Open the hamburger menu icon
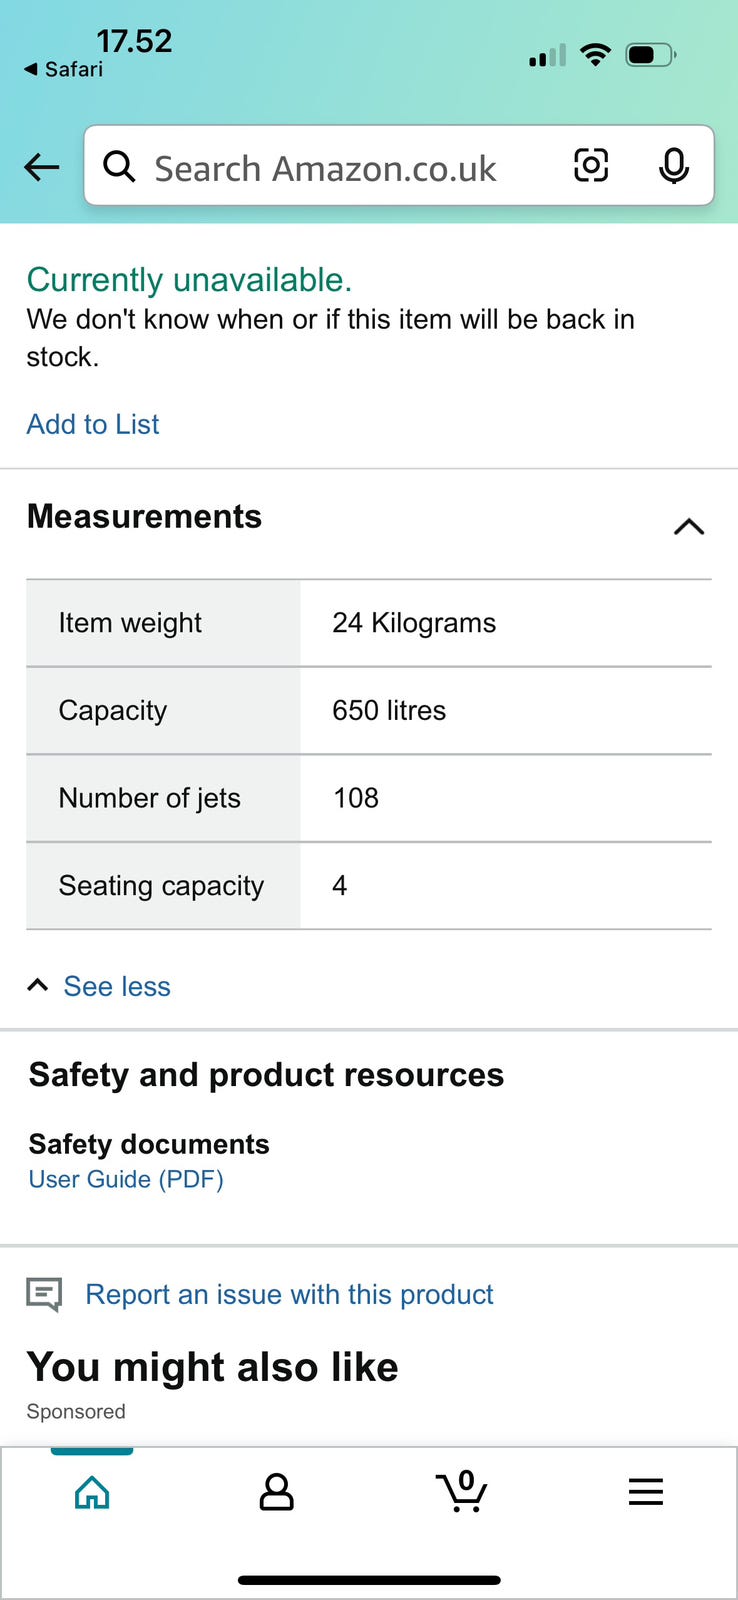Viewport: 738px width, 1600px height. (x=646, y=1492)
